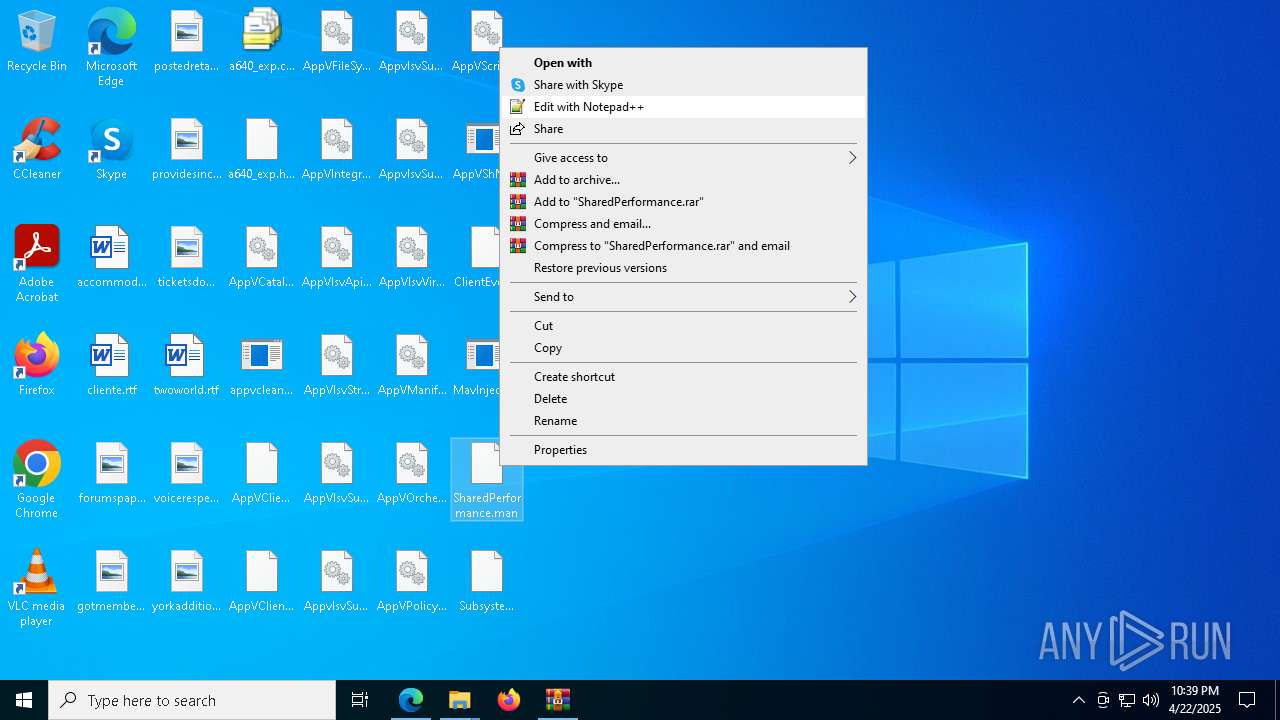The image size is (1280, 720).
Task: Choose the Share context menu entry
Action: click(x=683, y=129)
